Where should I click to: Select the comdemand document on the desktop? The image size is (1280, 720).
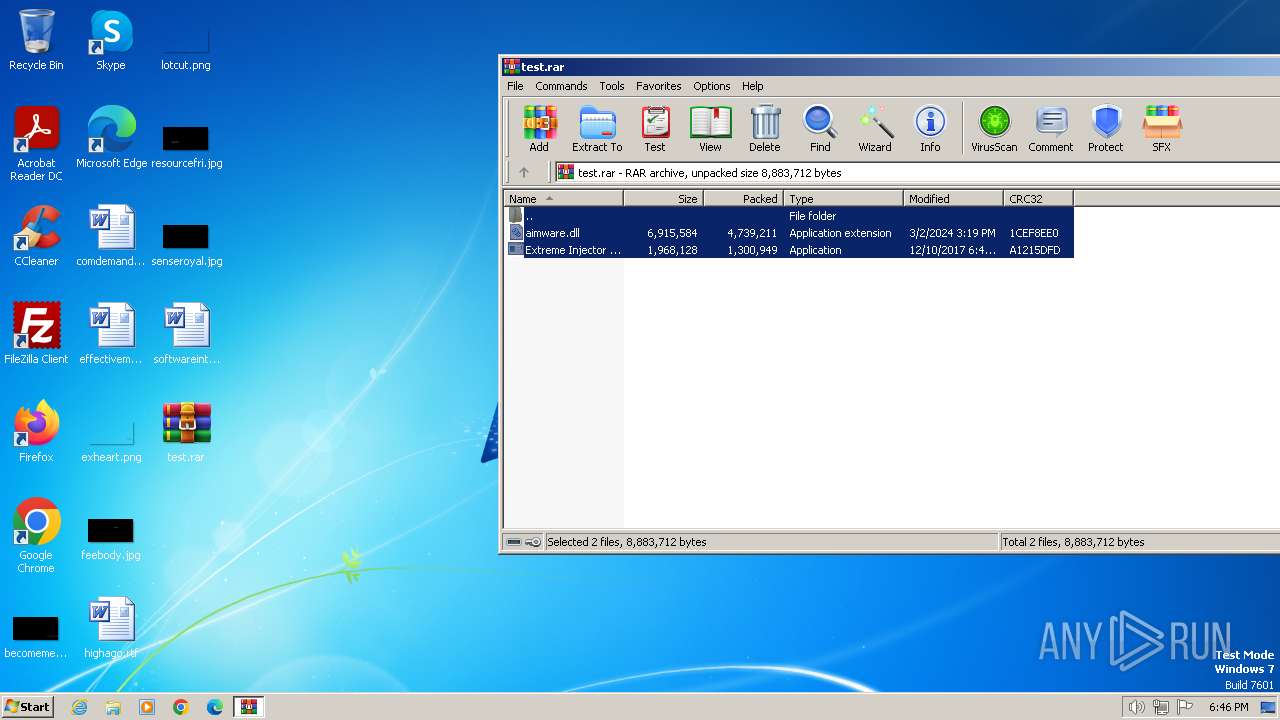pos(111,236)
